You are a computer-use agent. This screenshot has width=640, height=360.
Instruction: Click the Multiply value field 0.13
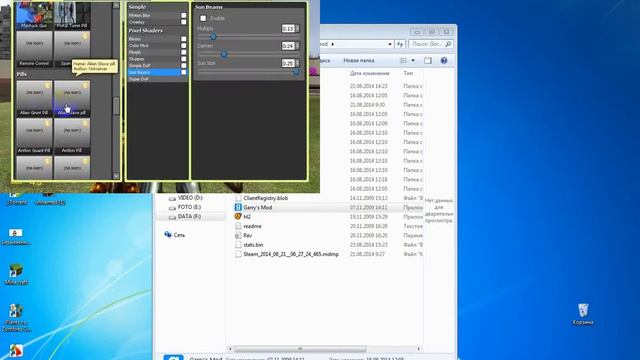(288, 29)
